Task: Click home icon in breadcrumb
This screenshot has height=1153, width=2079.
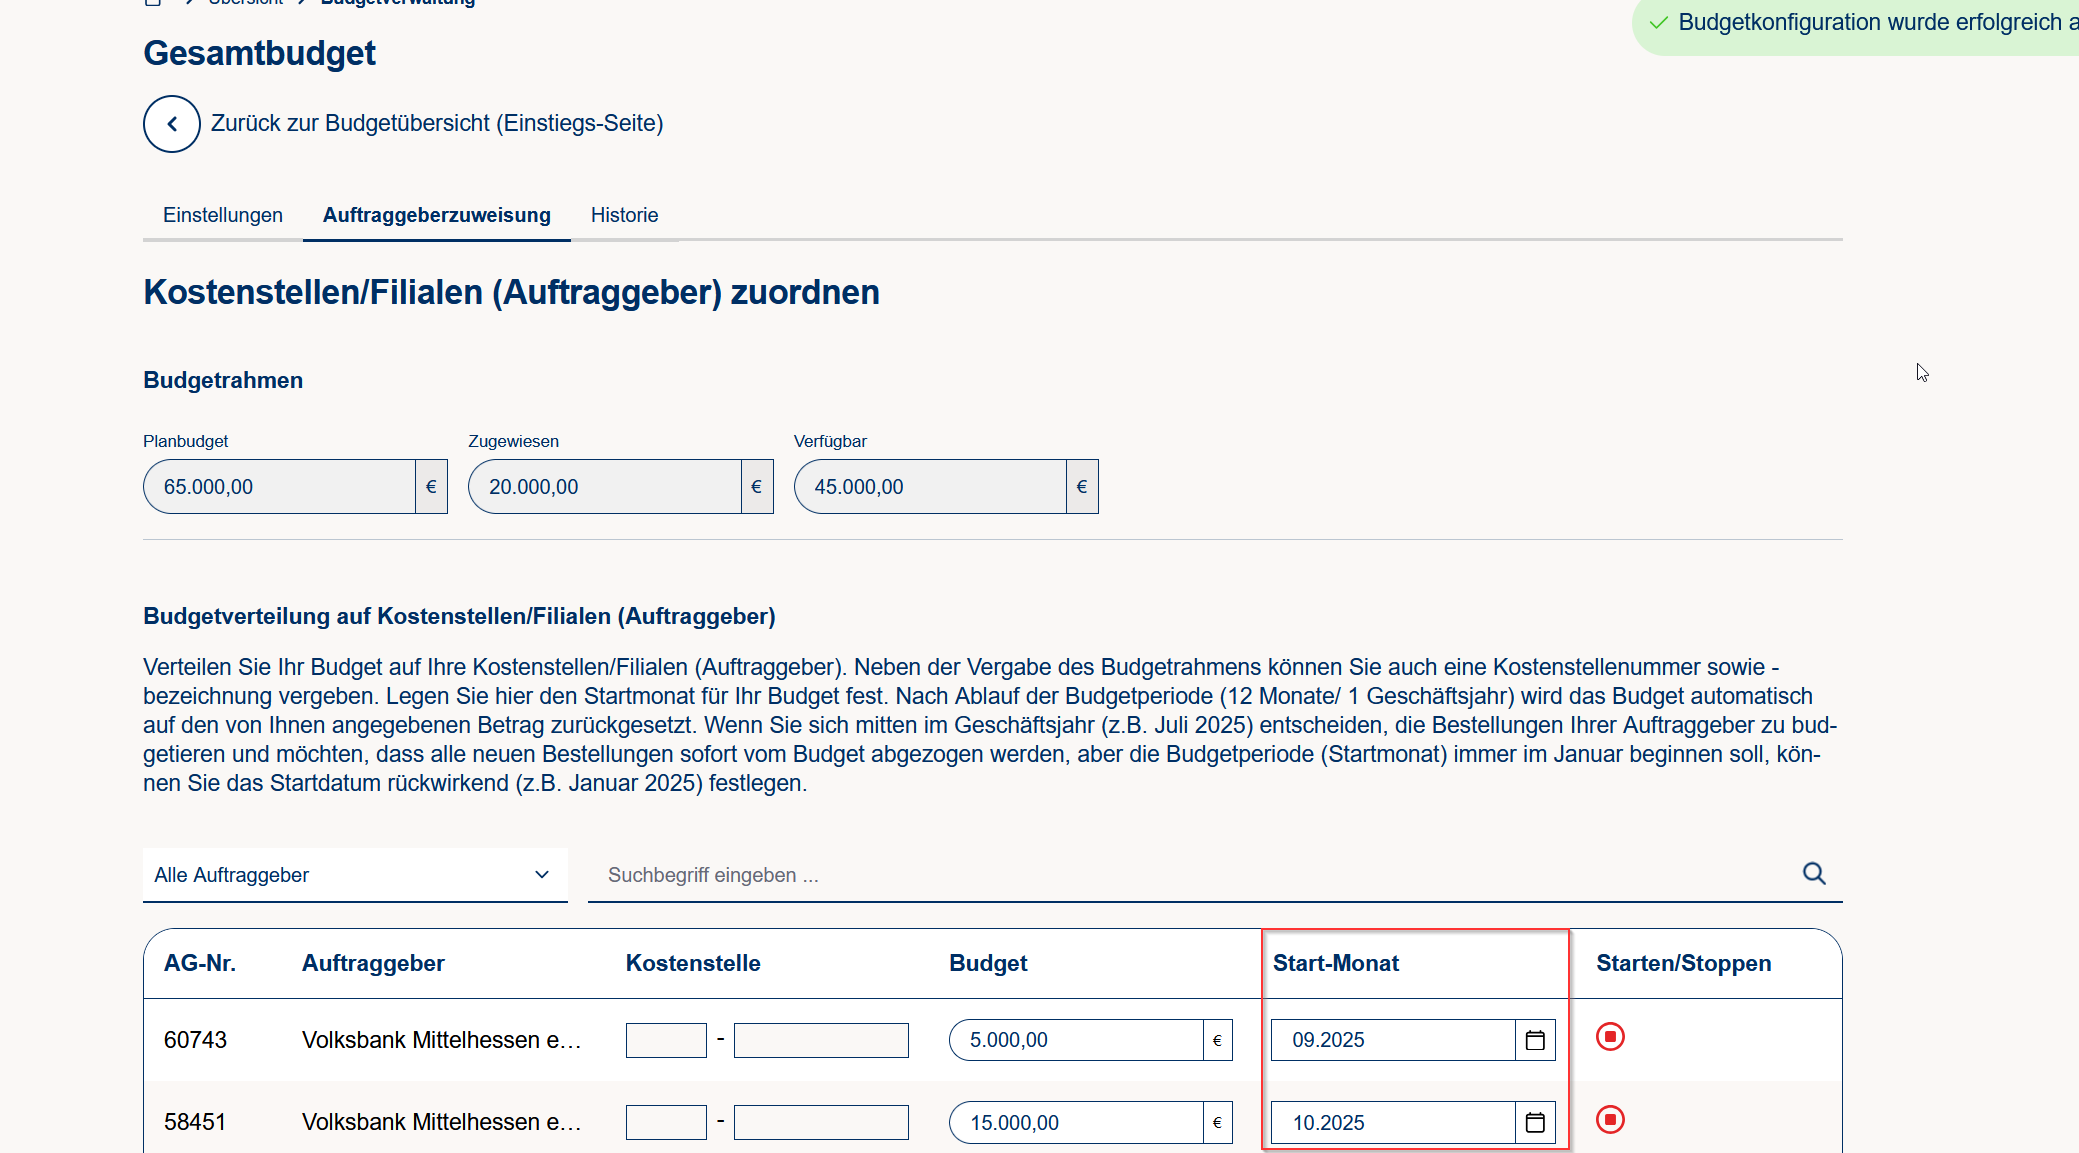Action: (x=153, y=2)
